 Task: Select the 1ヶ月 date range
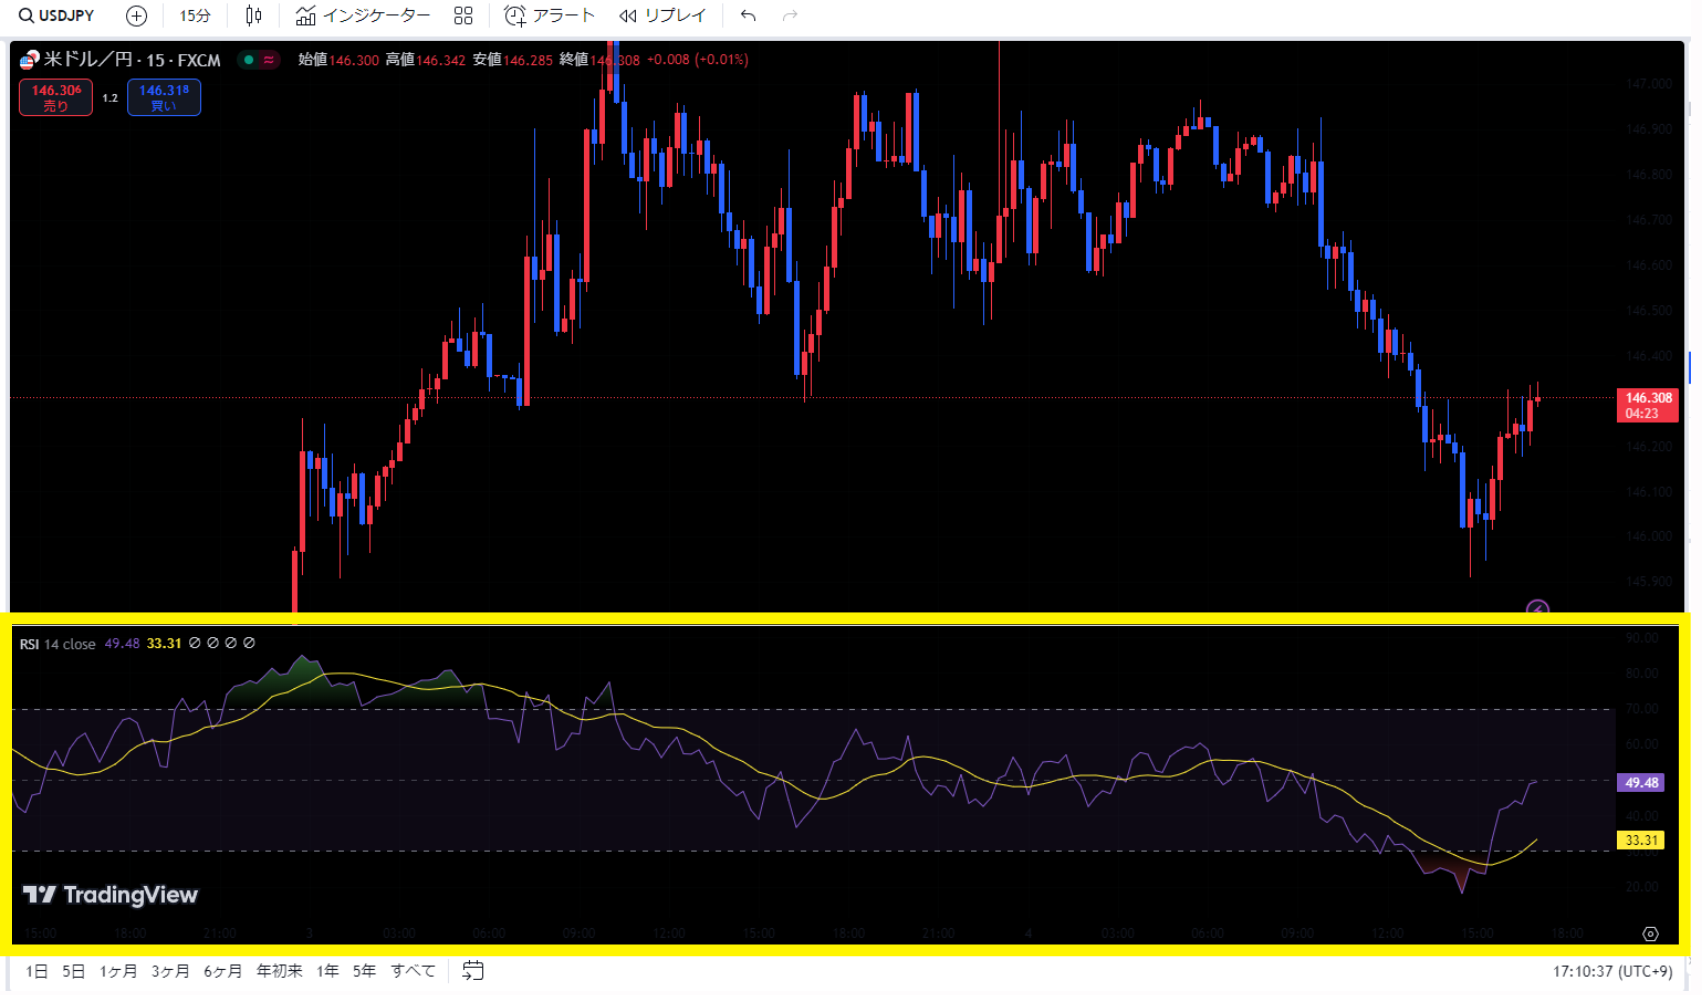(x=118, y=971)
